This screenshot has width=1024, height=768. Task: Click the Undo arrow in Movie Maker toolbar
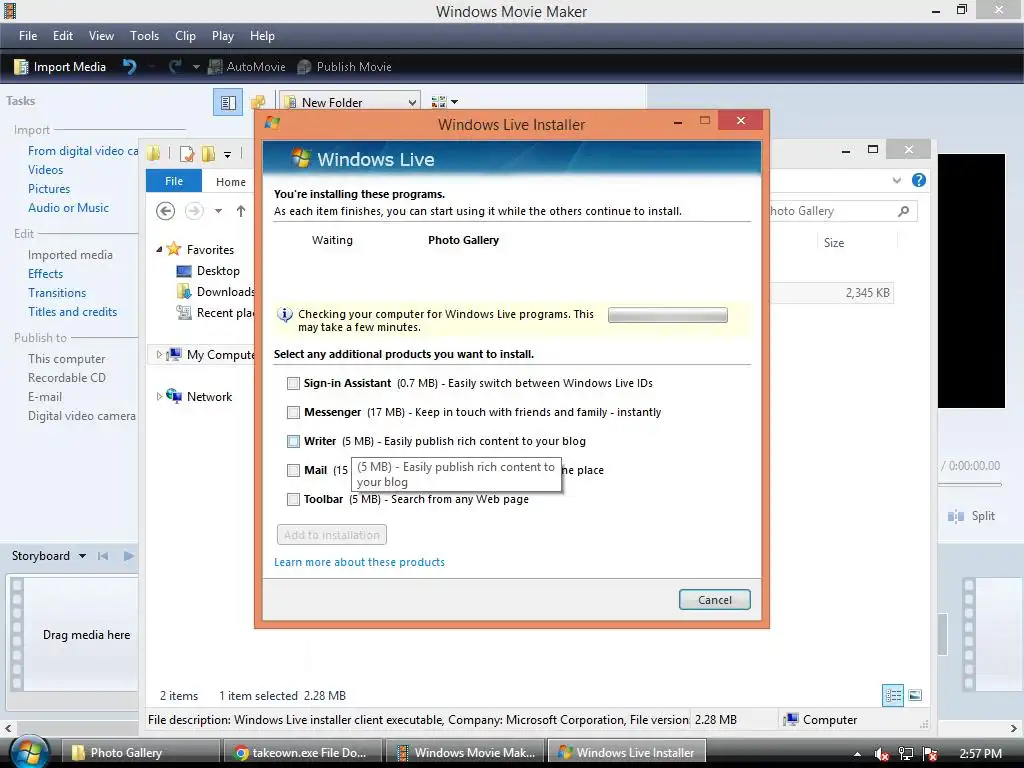(x=129, y=67)
